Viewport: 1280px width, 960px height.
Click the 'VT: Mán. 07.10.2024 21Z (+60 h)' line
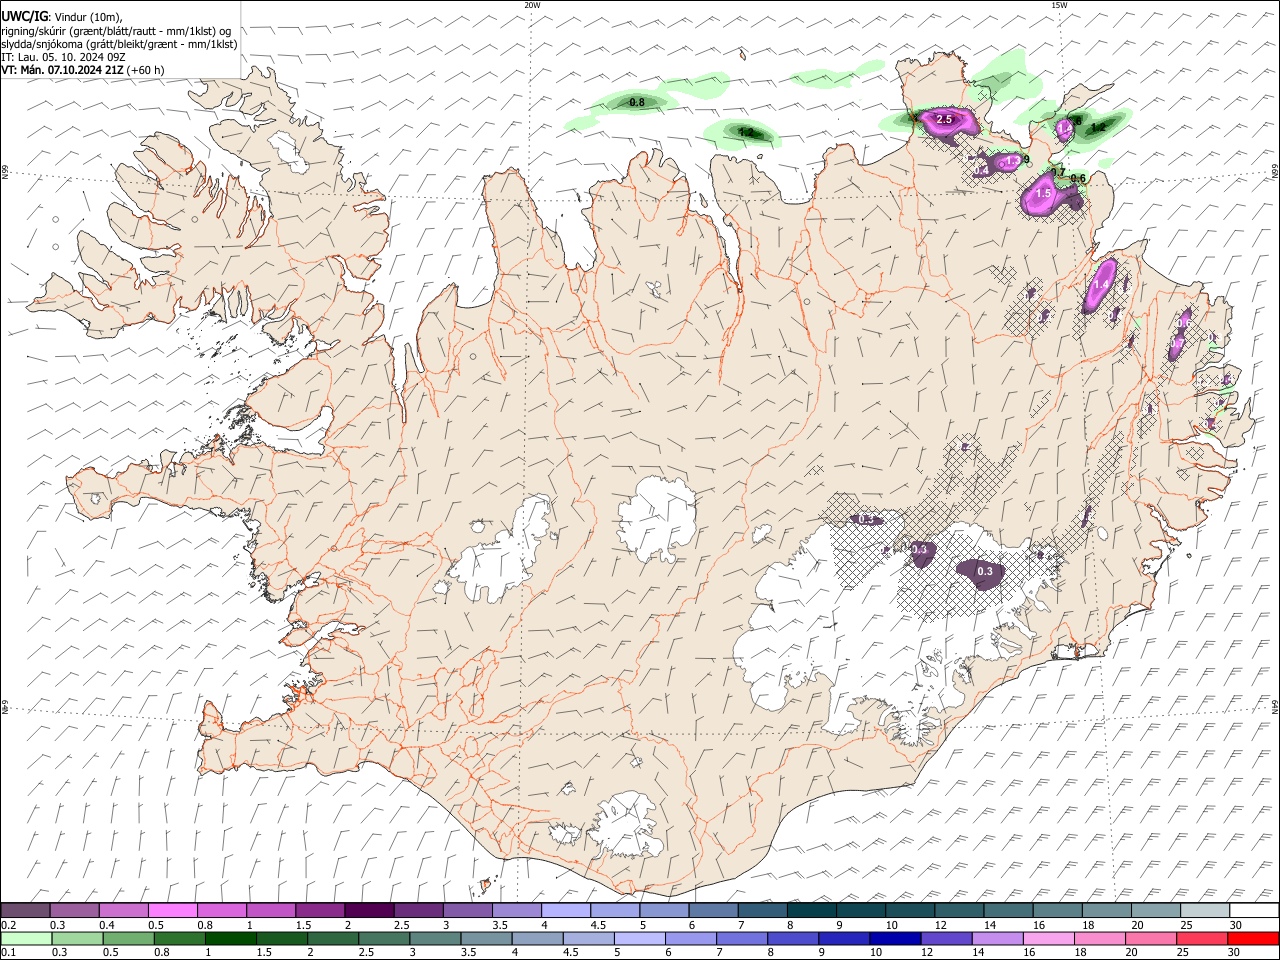(x=83, y=70)
